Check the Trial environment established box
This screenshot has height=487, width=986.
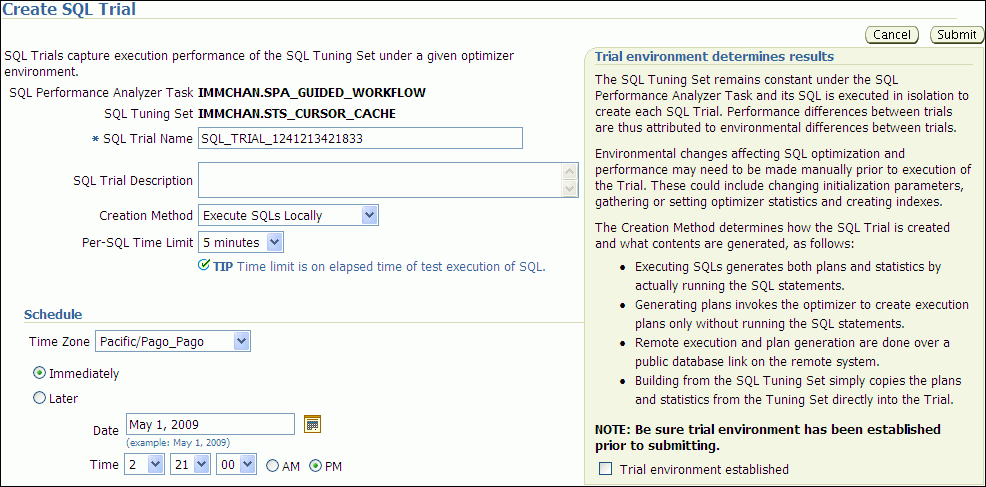tap(605, 469)
